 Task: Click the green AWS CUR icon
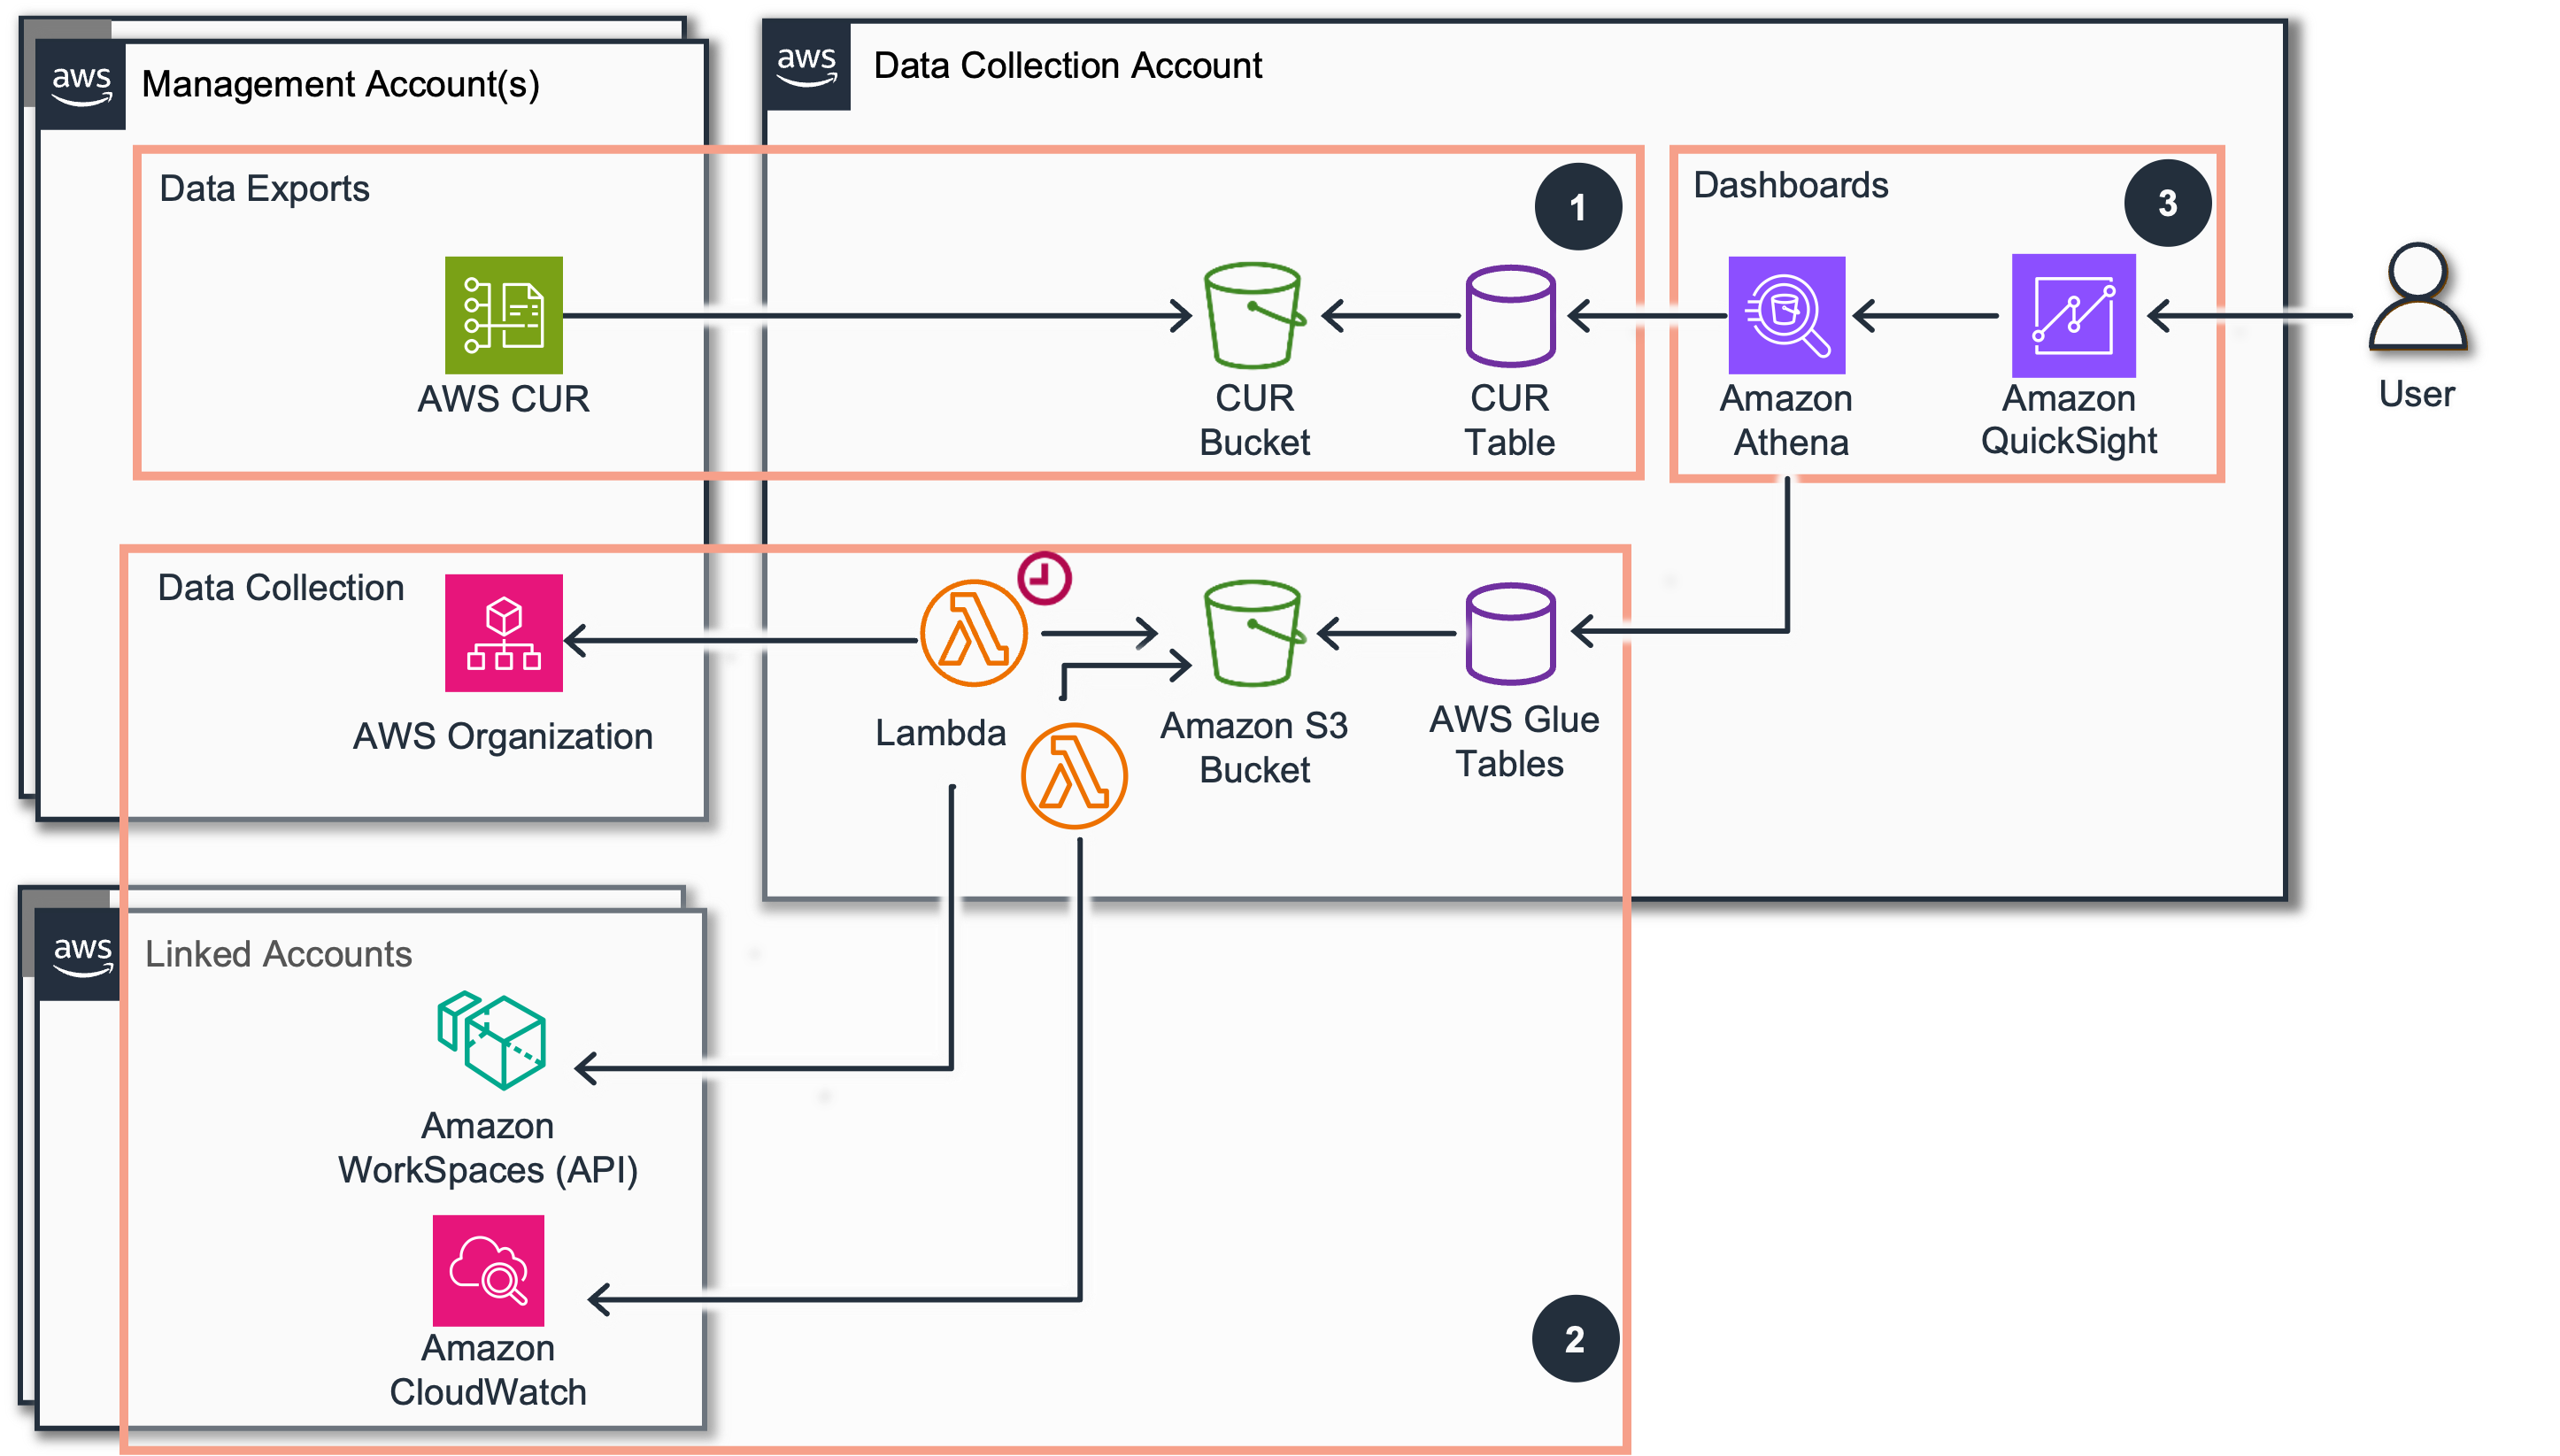tap(503, 315)
